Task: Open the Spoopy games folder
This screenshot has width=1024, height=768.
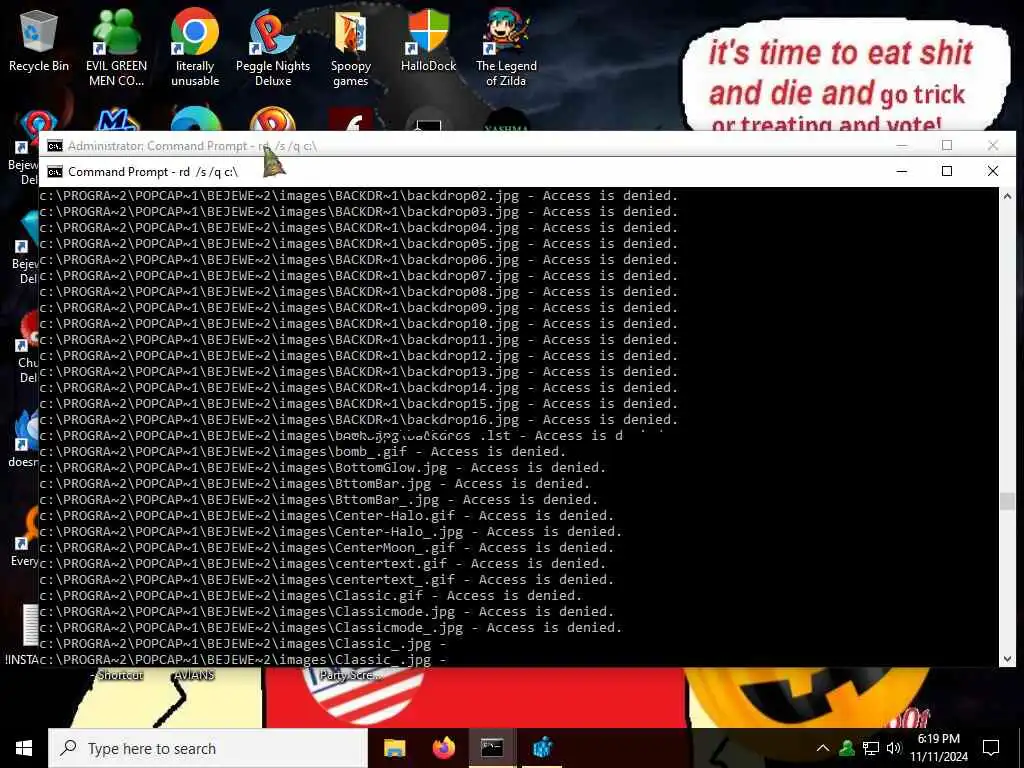Action: pyautogui.click(x=351, y=48)
